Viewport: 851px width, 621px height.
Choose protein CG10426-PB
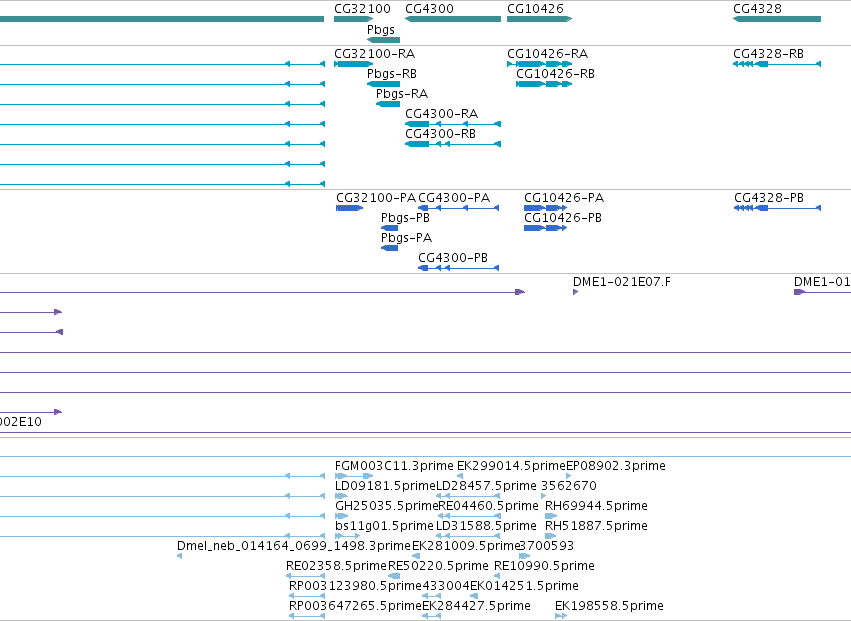point(563,218)
